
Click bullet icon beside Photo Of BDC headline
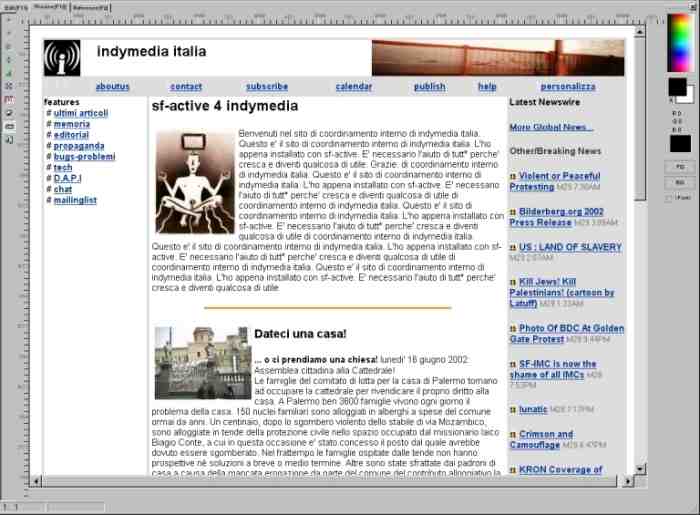[513, 329]
